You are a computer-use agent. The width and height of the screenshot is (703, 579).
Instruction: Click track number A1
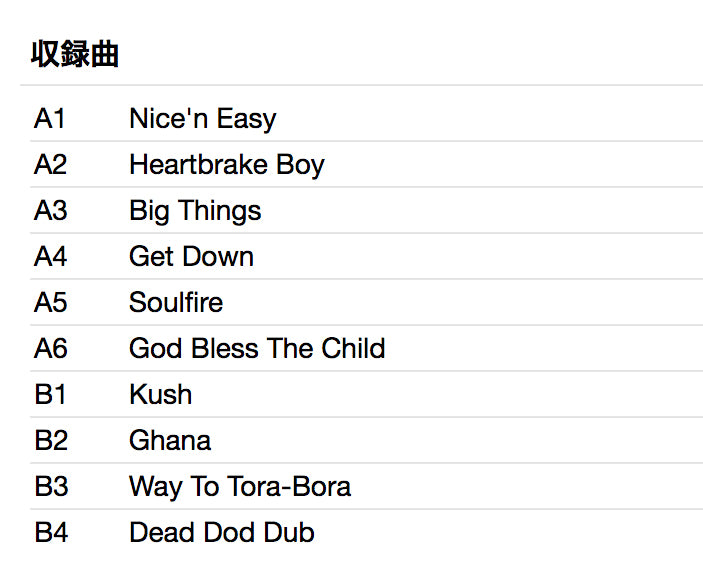point(50,119)
